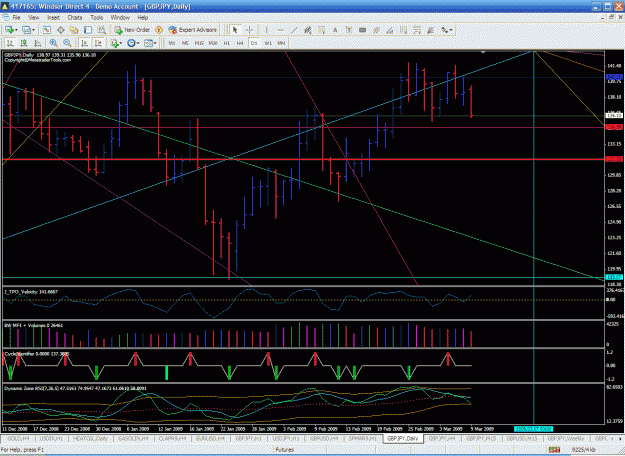625x456 pixels.
Task: Select the Gann fan tool
Action: pyautogui.click(x=430, y=30)
